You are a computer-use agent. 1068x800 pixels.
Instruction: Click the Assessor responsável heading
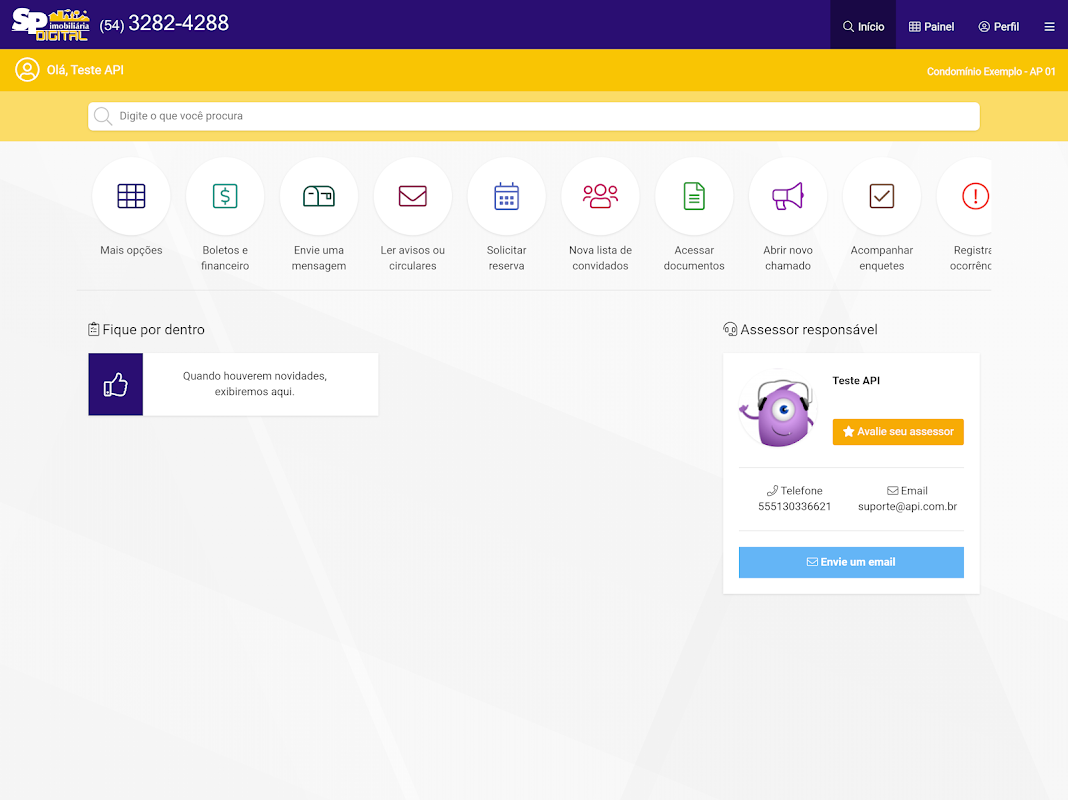click(800, 330)
